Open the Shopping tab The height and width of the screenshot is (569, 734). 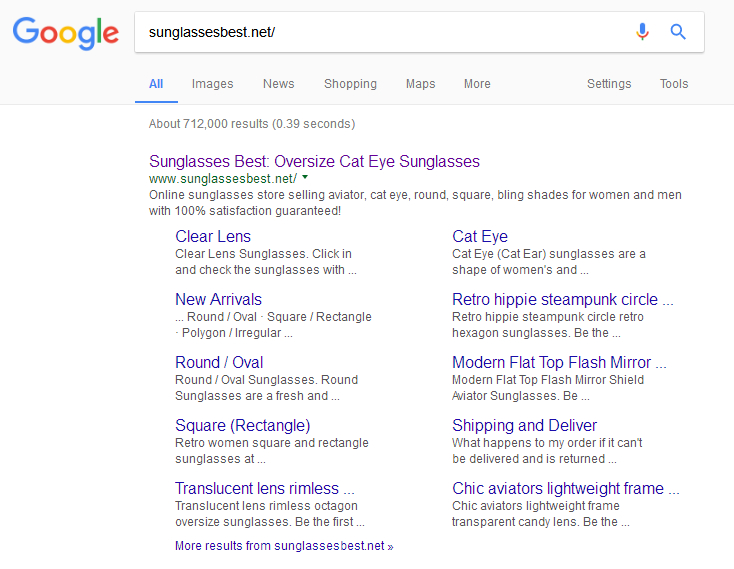coord(350,84)
